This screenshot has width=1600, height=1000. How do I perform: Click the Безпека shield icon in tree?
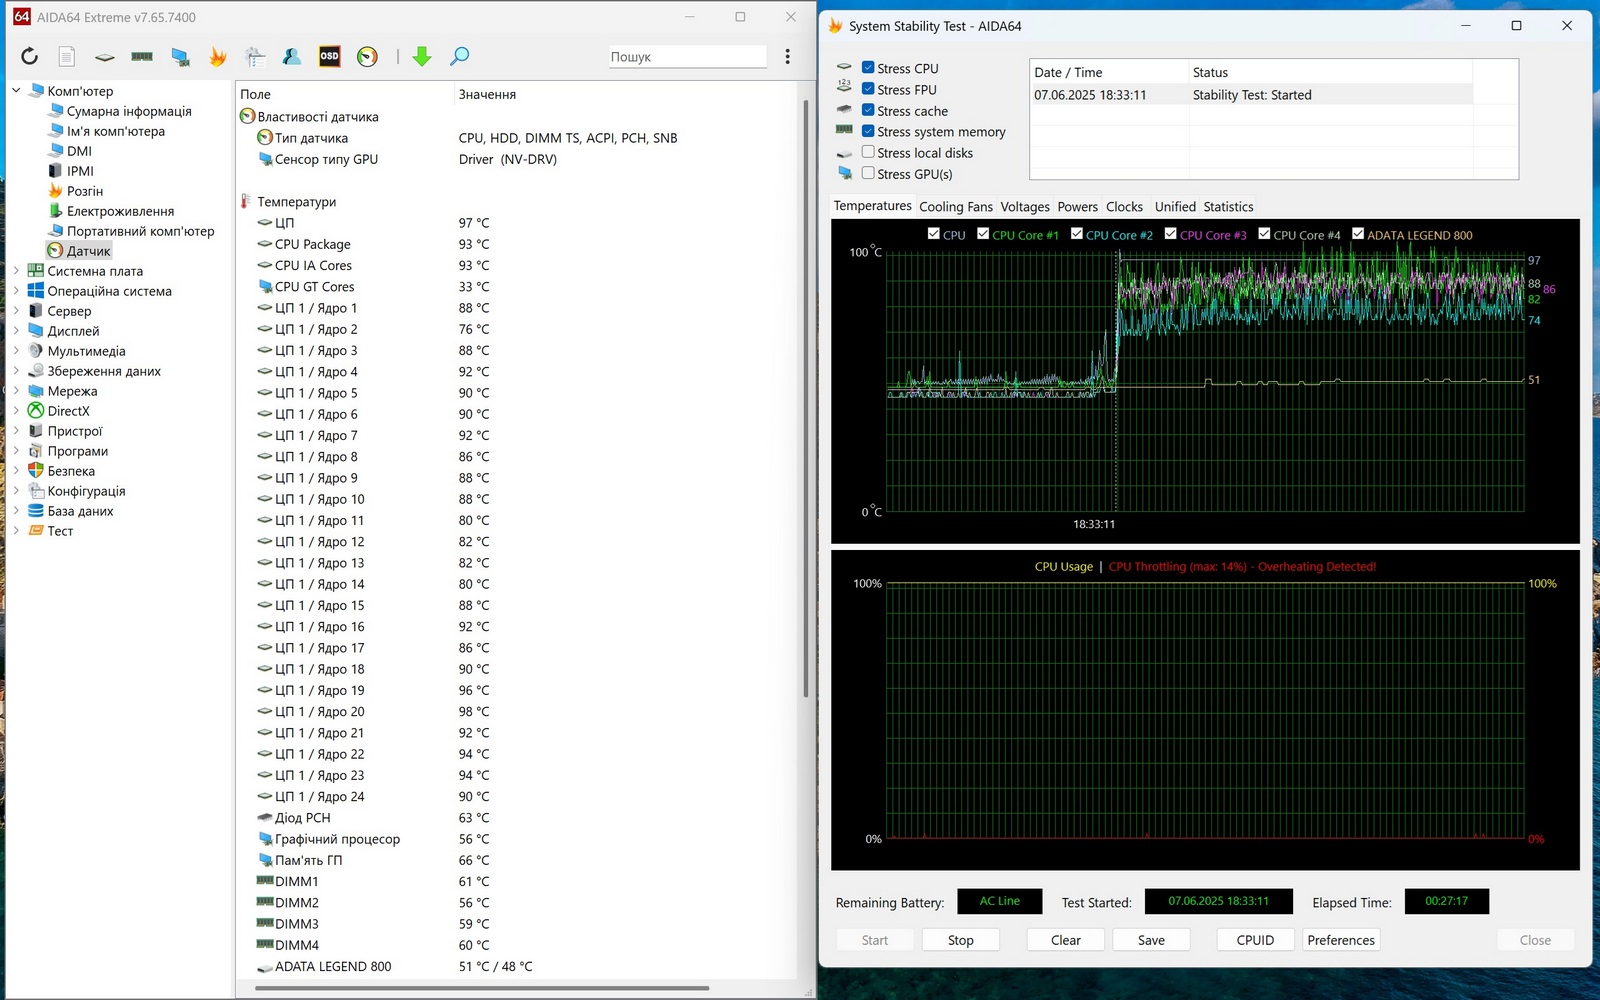coord(36,471)
